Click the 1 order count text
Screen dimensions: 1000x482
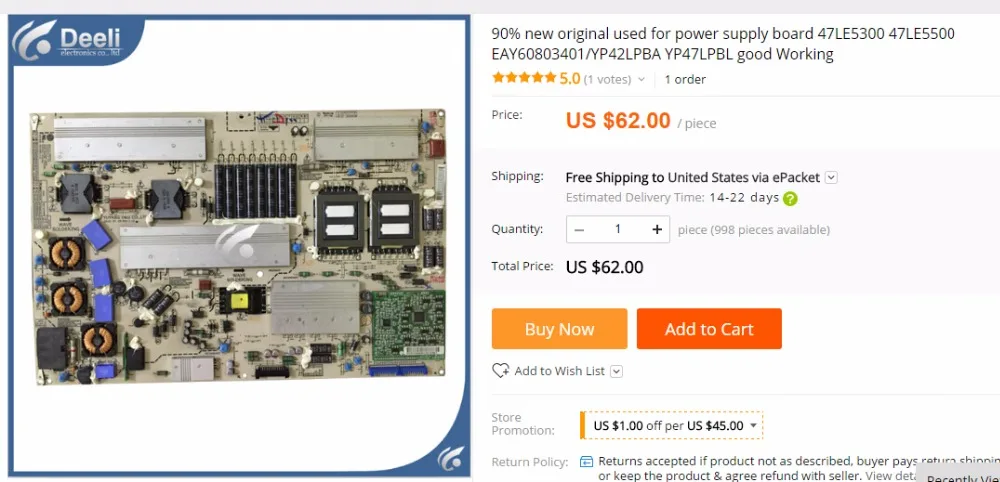(x=685, y=79)
